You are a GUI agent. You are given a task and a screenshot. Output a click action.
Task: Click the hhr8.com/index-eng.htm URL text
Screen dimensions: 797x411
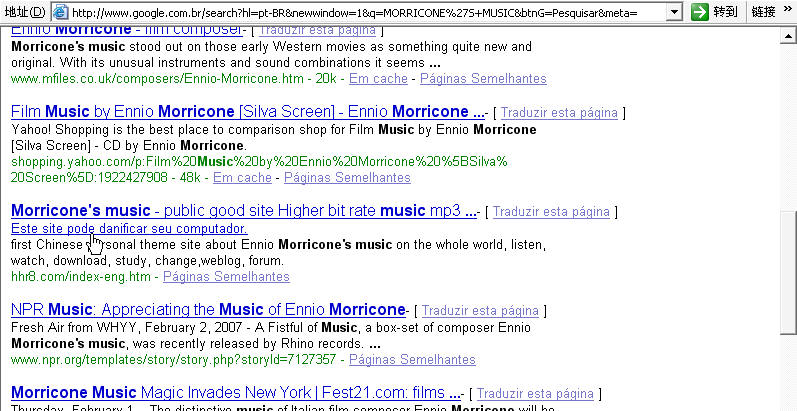pyautogui.click(x=81, y=277)
